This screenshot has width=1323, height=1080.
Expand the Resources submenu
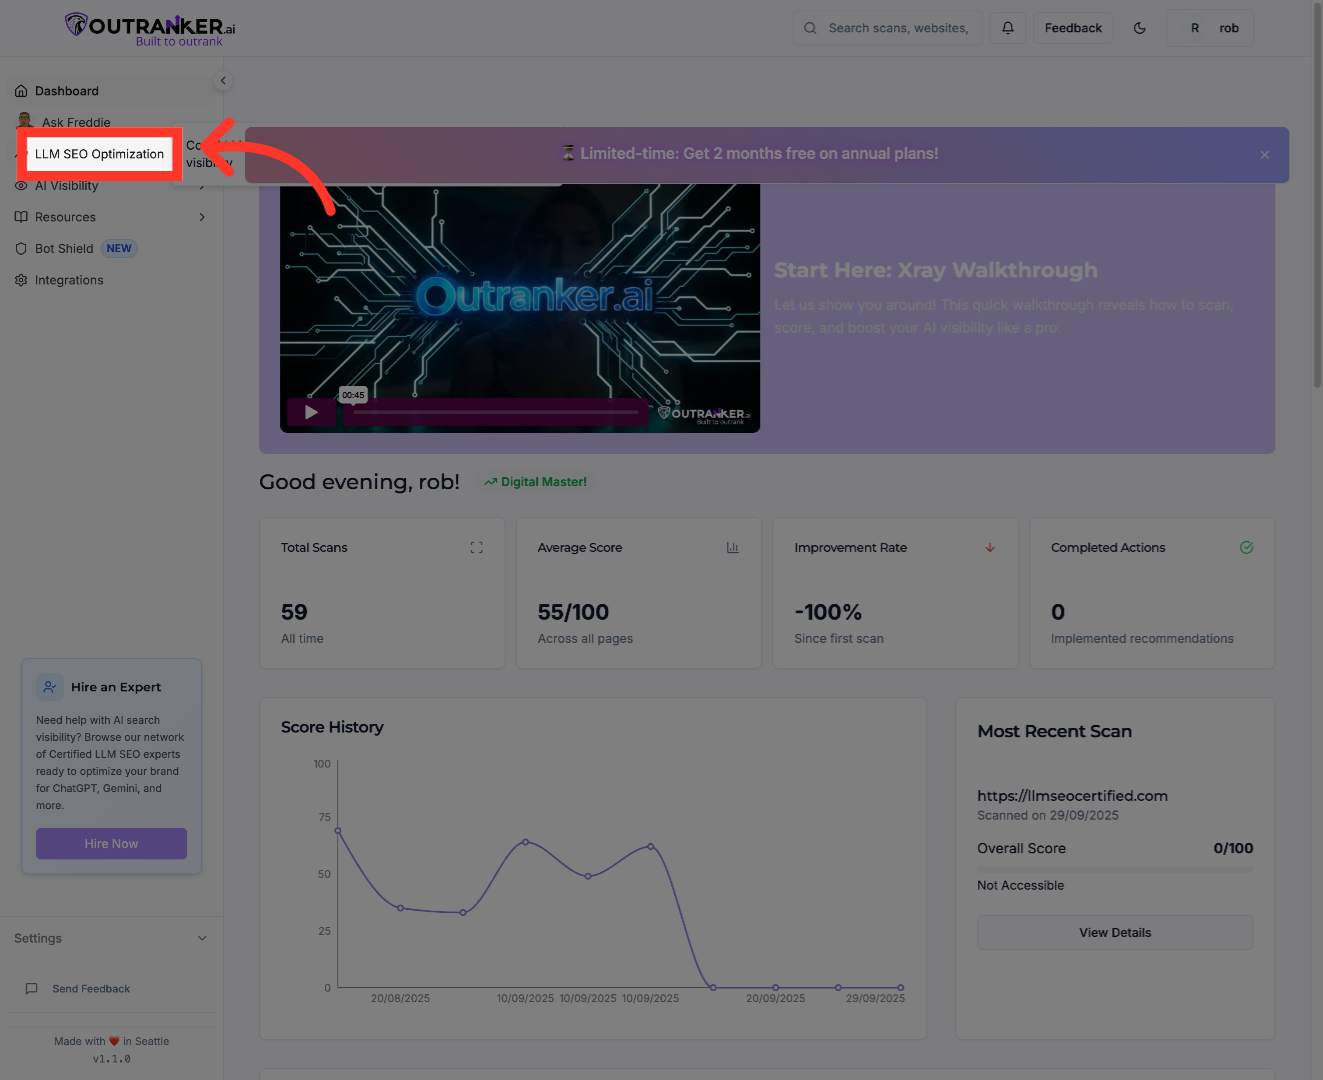tap(202, 217)
